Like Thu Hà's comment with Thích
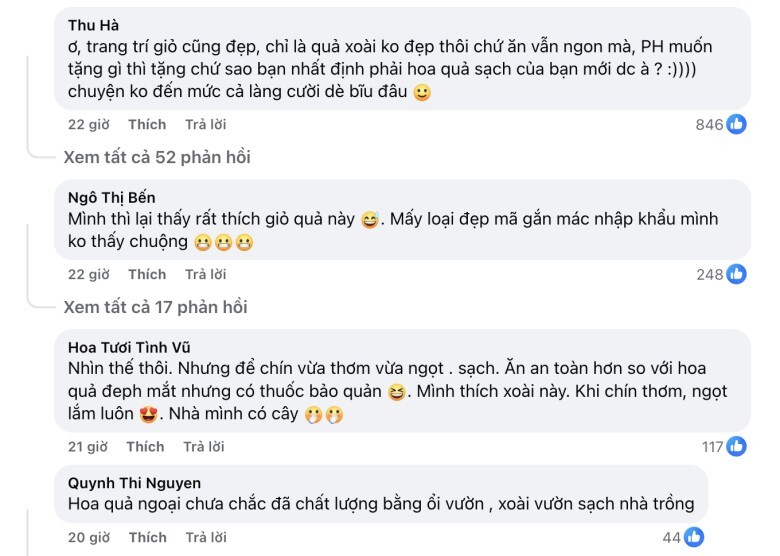Screen dimensions: 780x556 [x=147, y=125]
